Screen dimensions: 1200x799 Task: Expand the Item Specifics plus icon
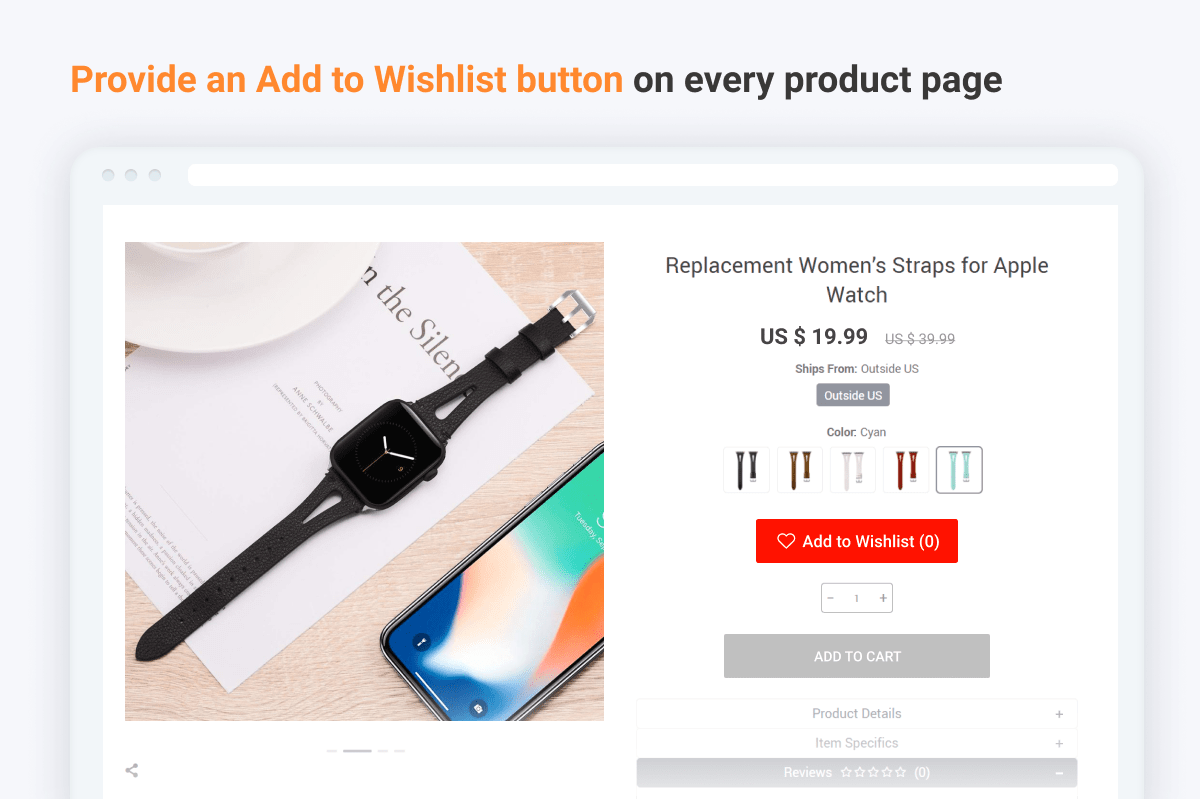(x=1059, y=744)
